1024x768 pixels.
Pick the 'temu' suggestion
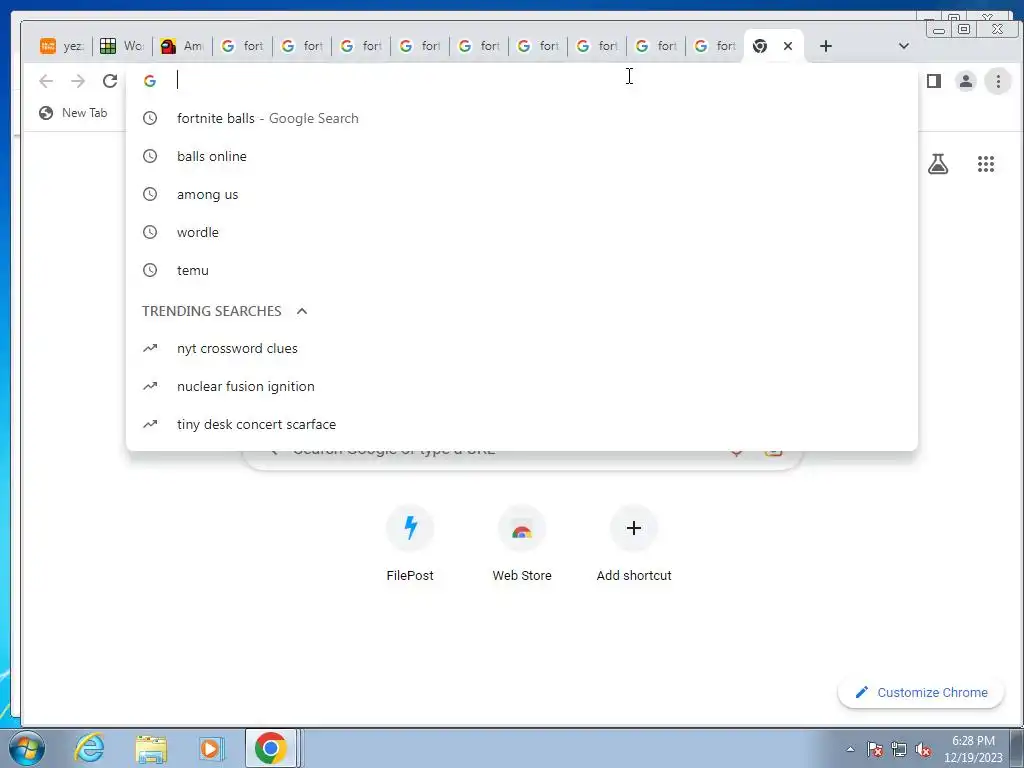tap(522, 270)
